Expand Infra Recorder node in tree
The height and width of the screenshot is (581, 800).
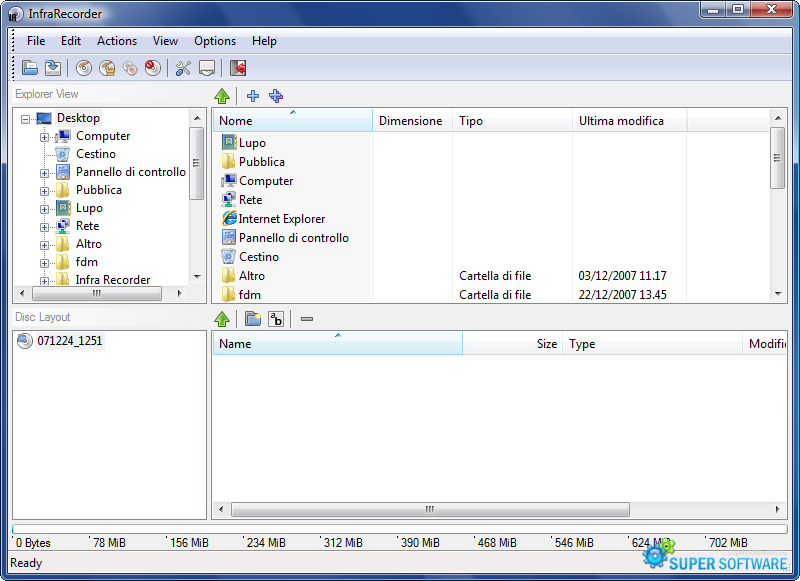44,281
